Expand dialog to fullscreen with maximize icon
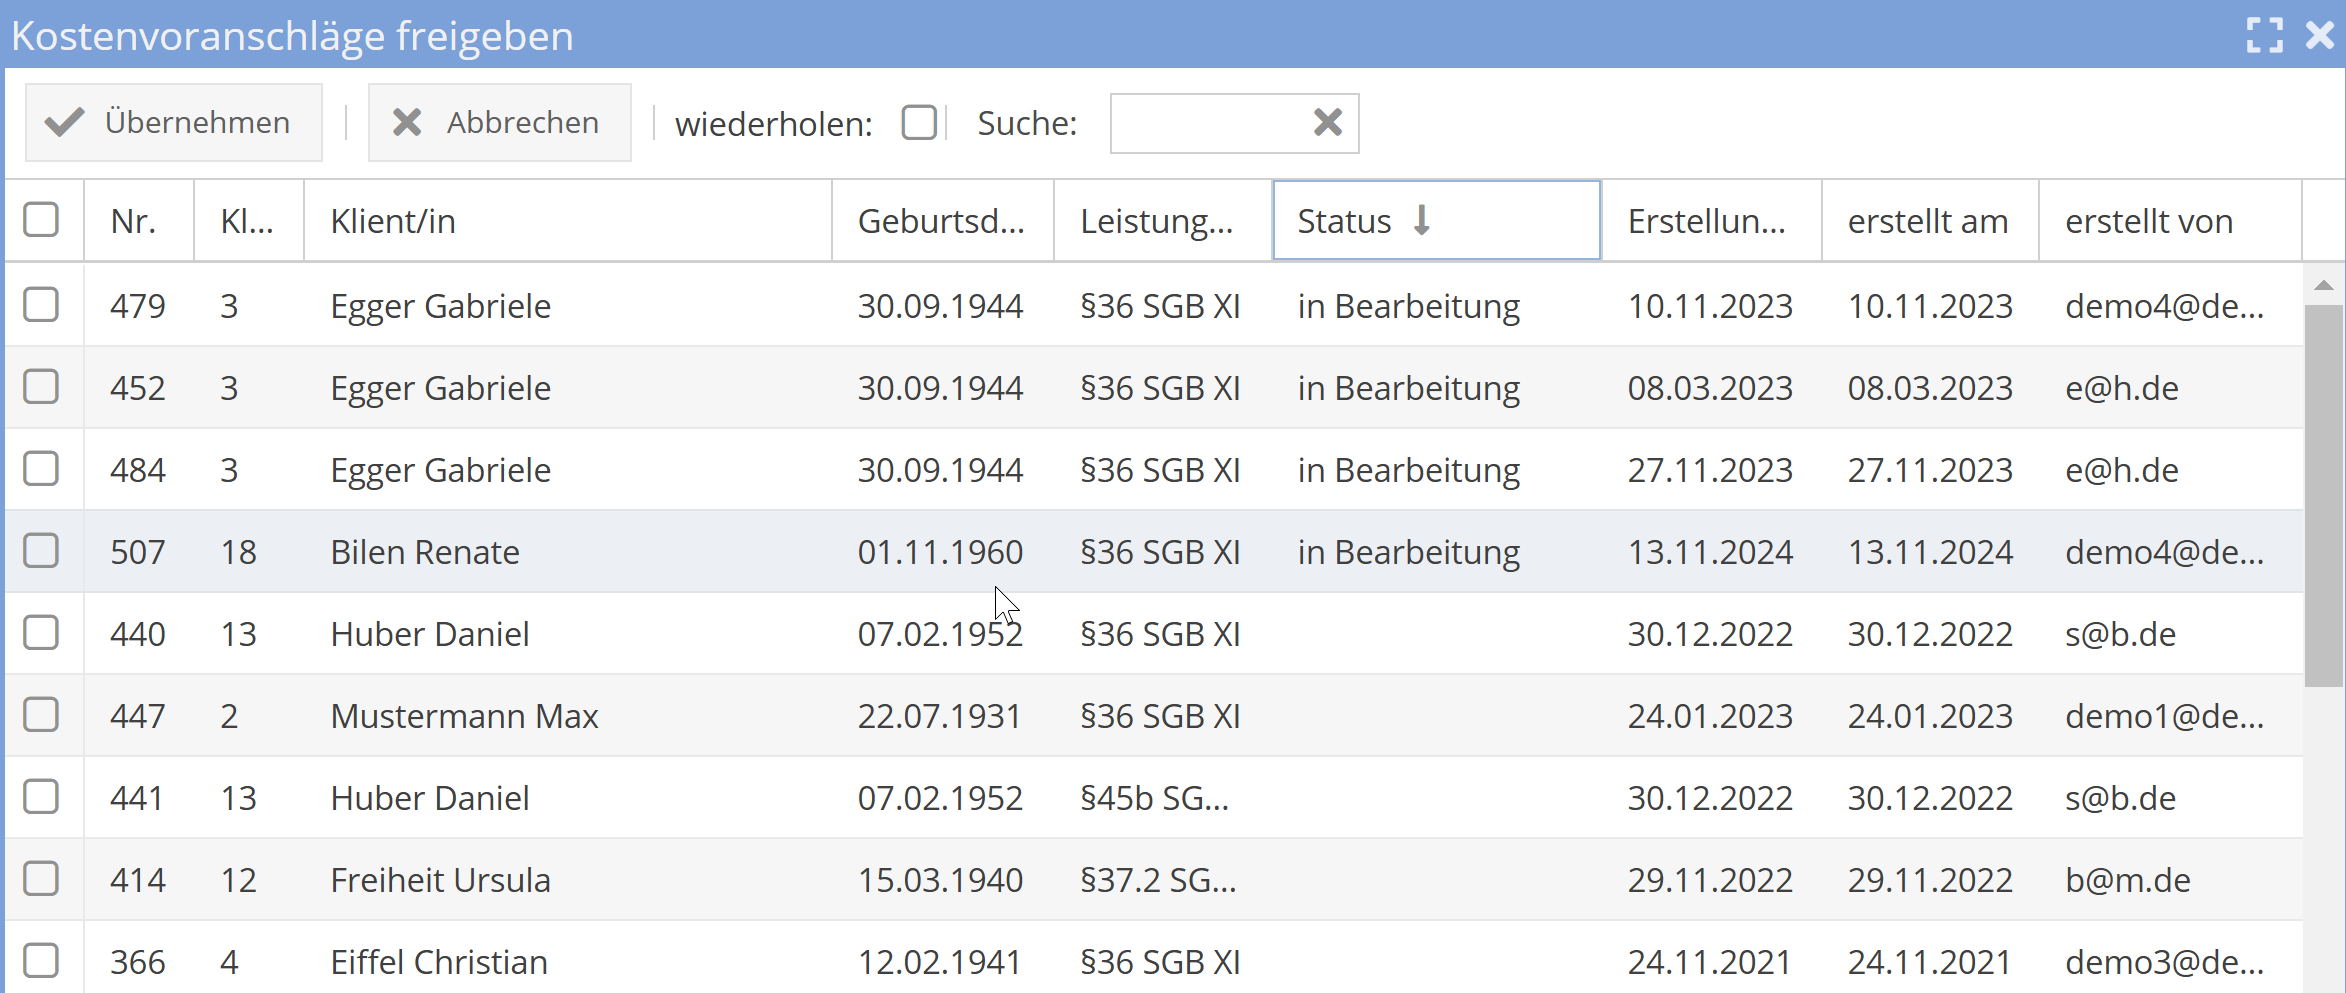Screen dimensions: 2346x993 2265,35
